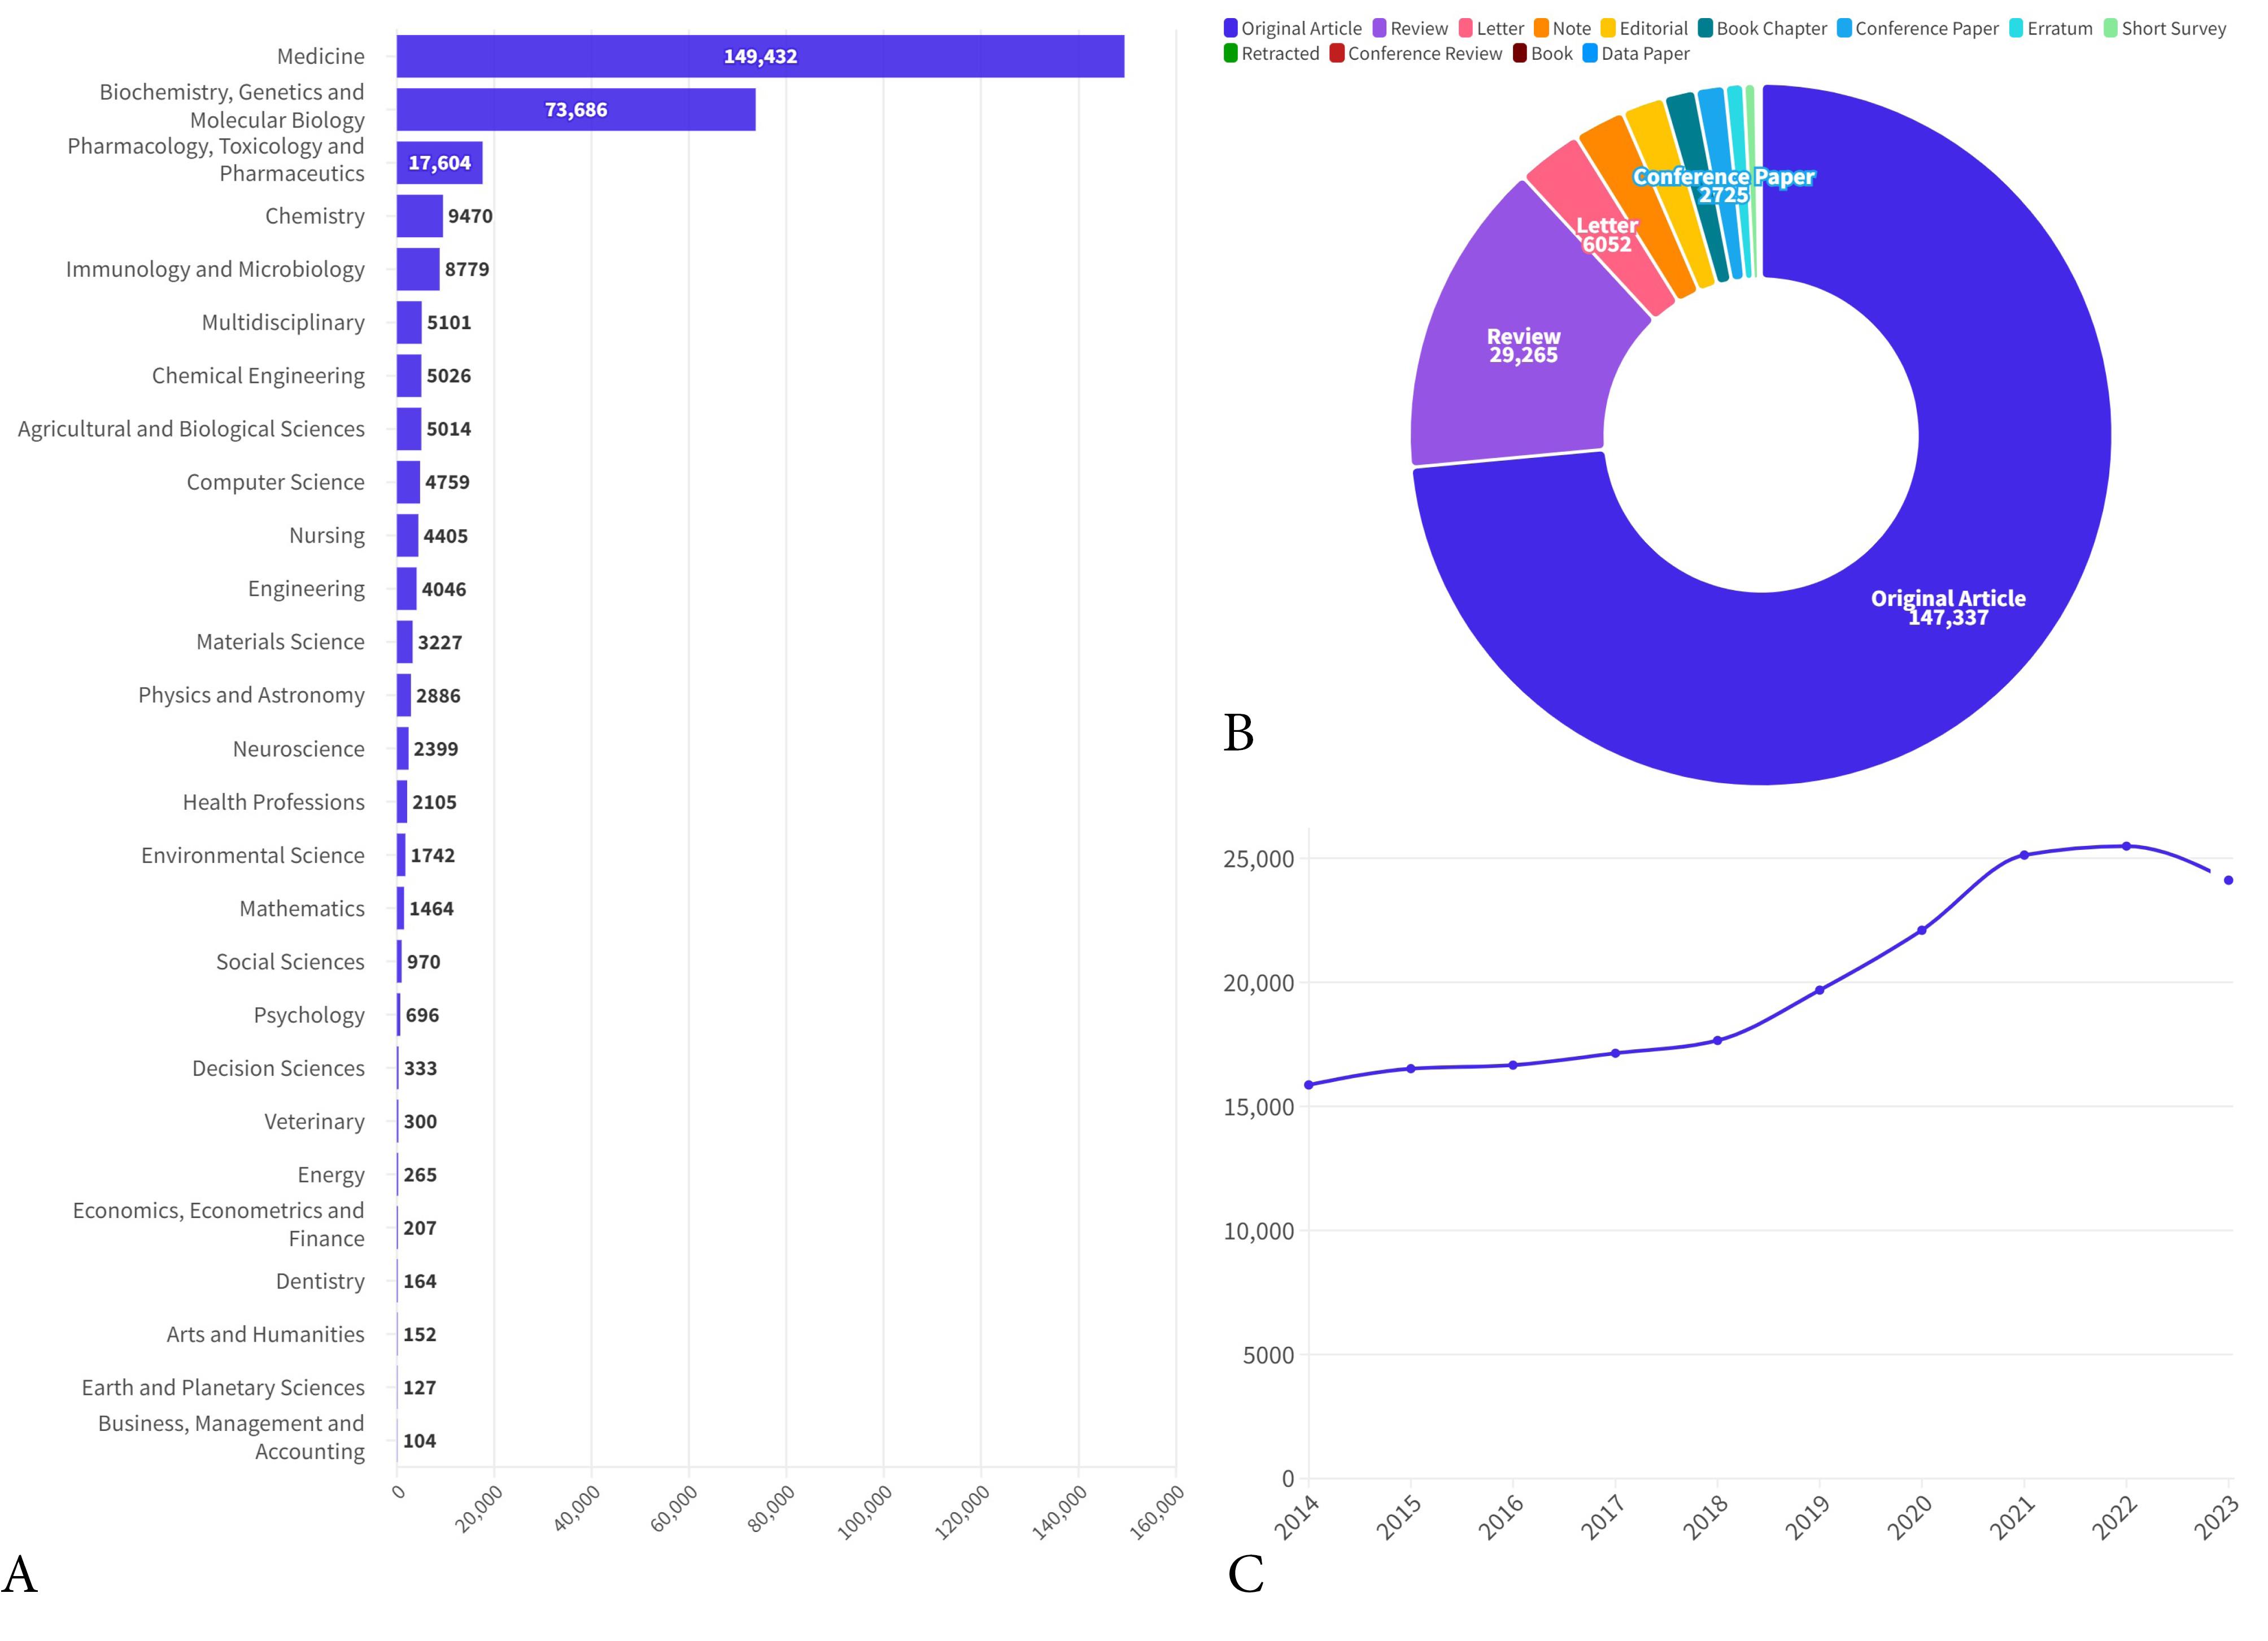Toggle the Erratum legend entry
This screenshot has height=1641, width=2268.
tap(2051, 28)
